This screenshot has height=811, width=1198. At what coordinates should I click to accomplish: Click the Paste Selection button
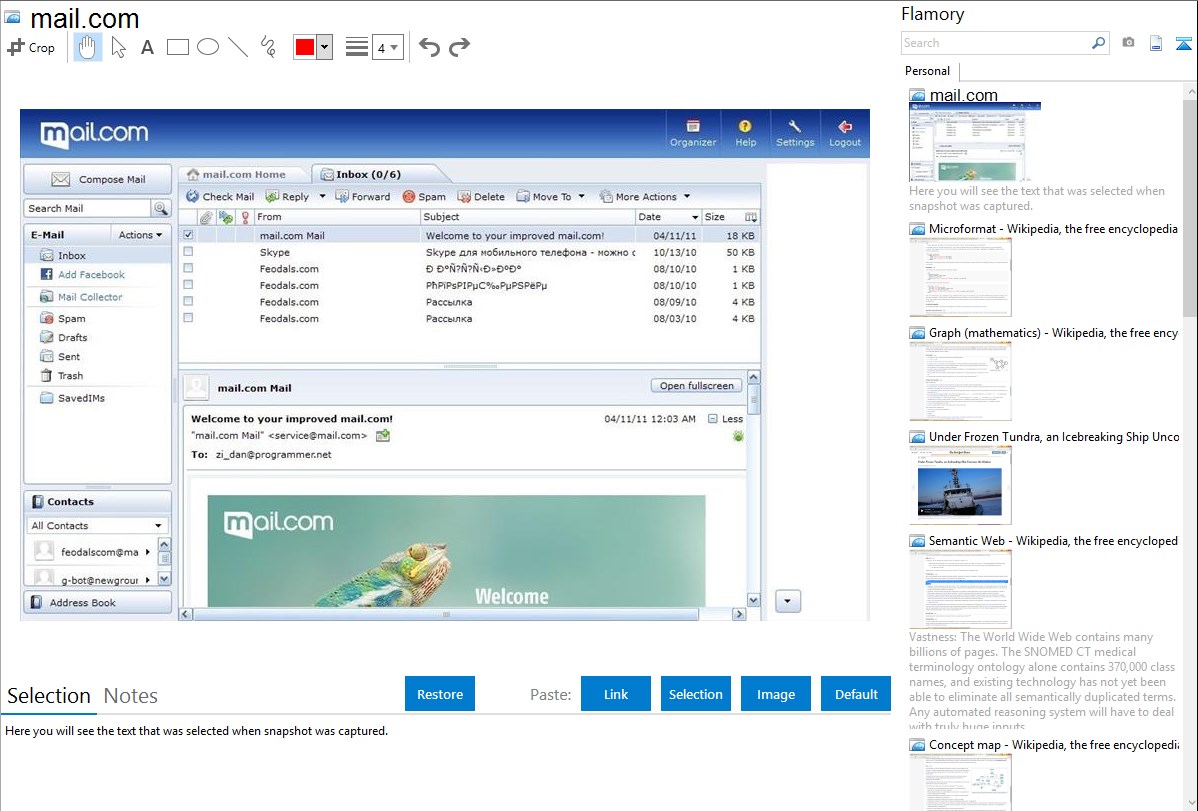(x=695, y=694)
